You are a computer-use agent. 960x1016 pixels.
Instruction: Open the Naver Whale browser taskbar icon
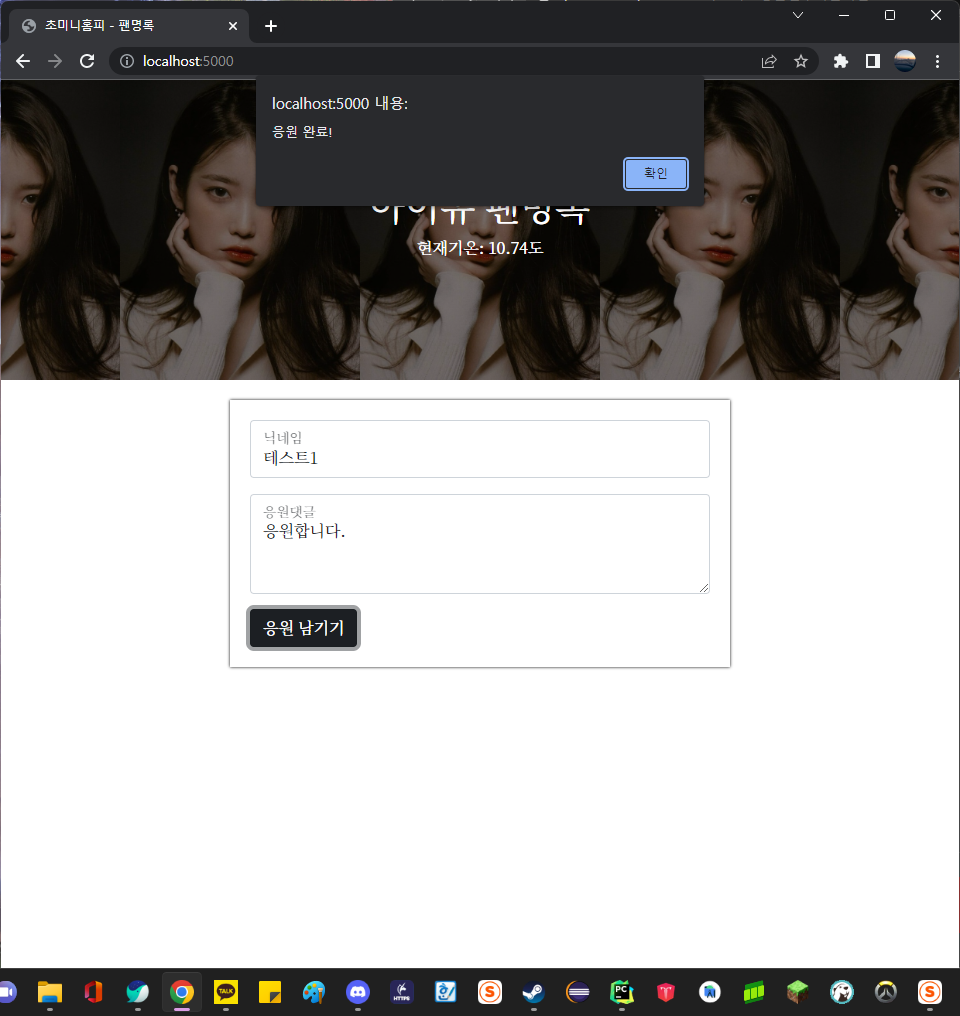click(x=137, y=991)
